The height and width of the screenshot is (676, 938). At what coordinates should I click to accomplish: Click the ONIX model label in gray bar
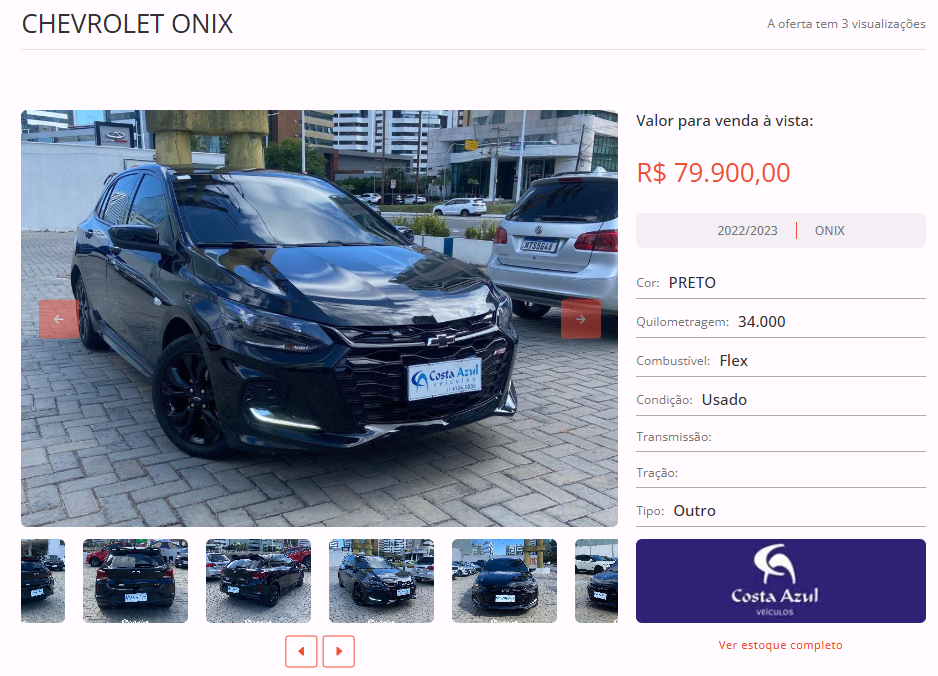point(829,230)
